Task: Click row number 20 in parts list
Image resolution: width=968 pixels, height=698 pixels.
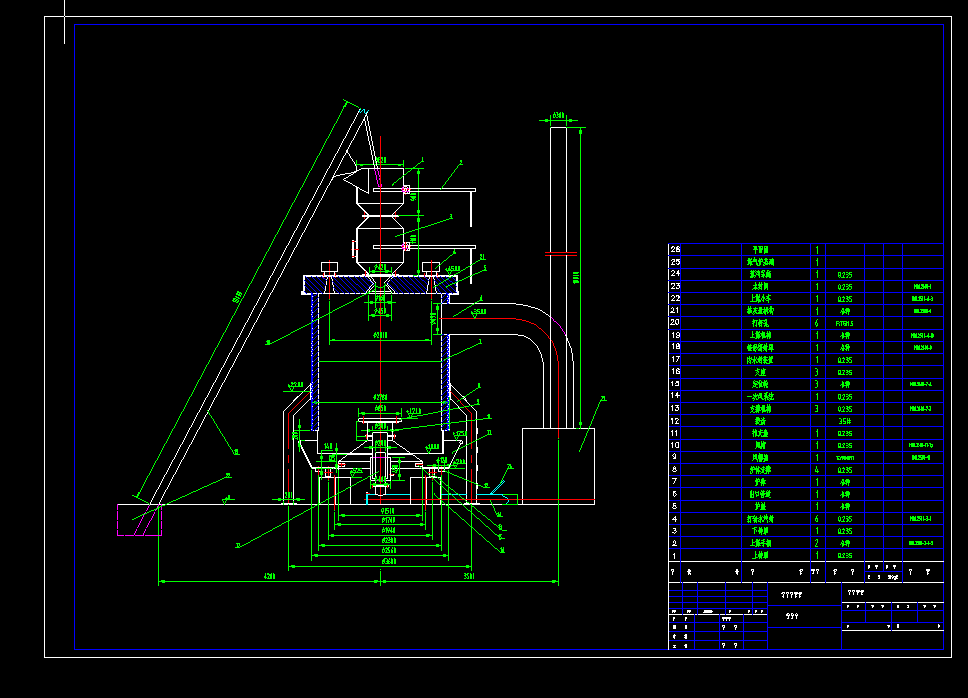Action: pos(674,323)
